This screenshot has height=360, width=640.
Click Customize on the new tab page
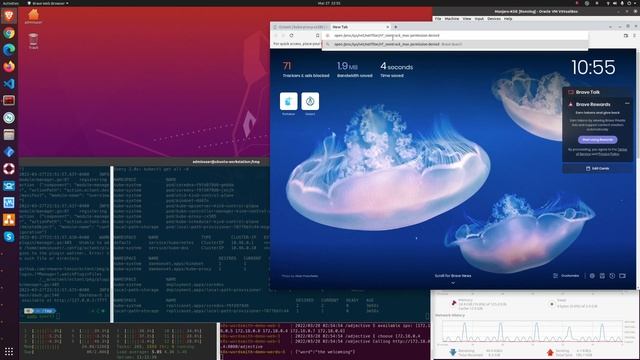coord(566,276)
